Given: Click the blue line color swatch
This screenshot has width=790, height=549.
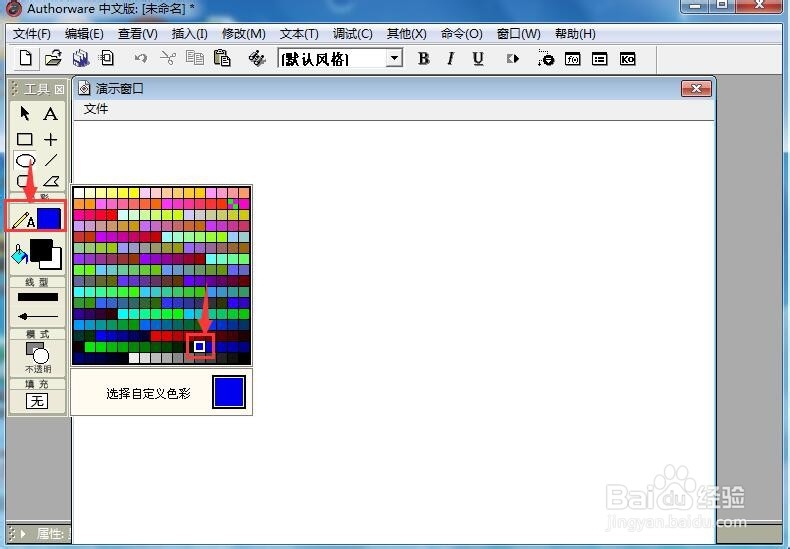Looking at the screenshot, I should 49,219.
